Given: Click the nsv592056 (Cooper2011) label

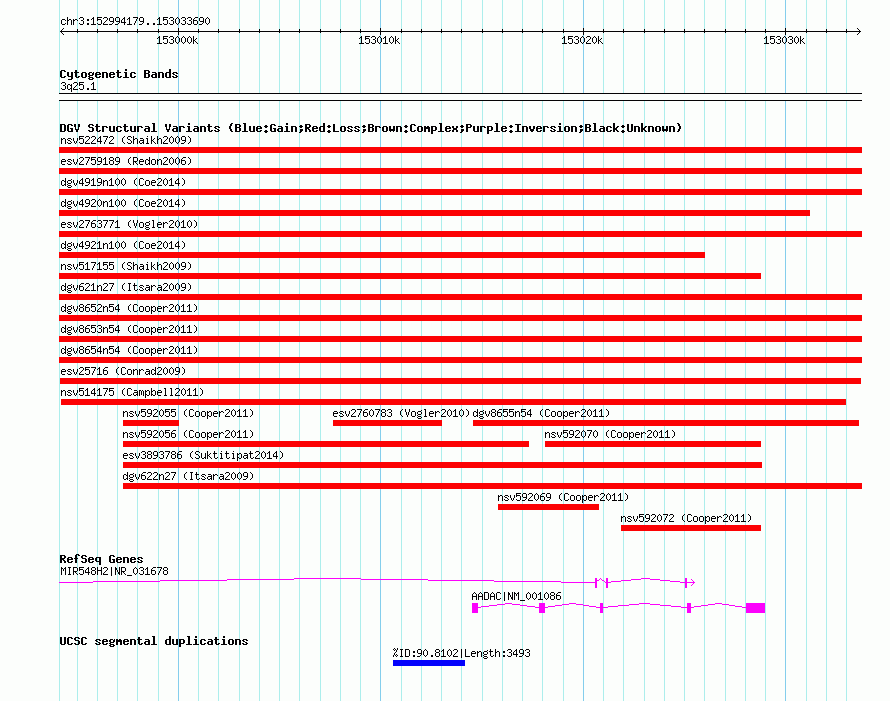Looking at the screenshot, I should (x=188, y=434).
